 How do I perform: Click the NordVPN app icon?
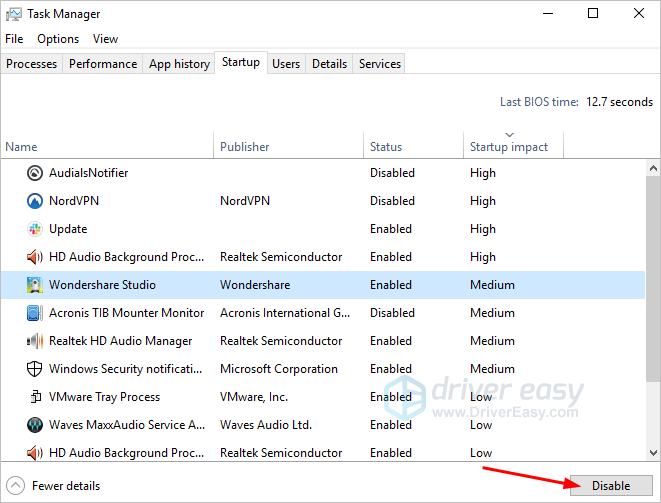[x=35, y=201]
